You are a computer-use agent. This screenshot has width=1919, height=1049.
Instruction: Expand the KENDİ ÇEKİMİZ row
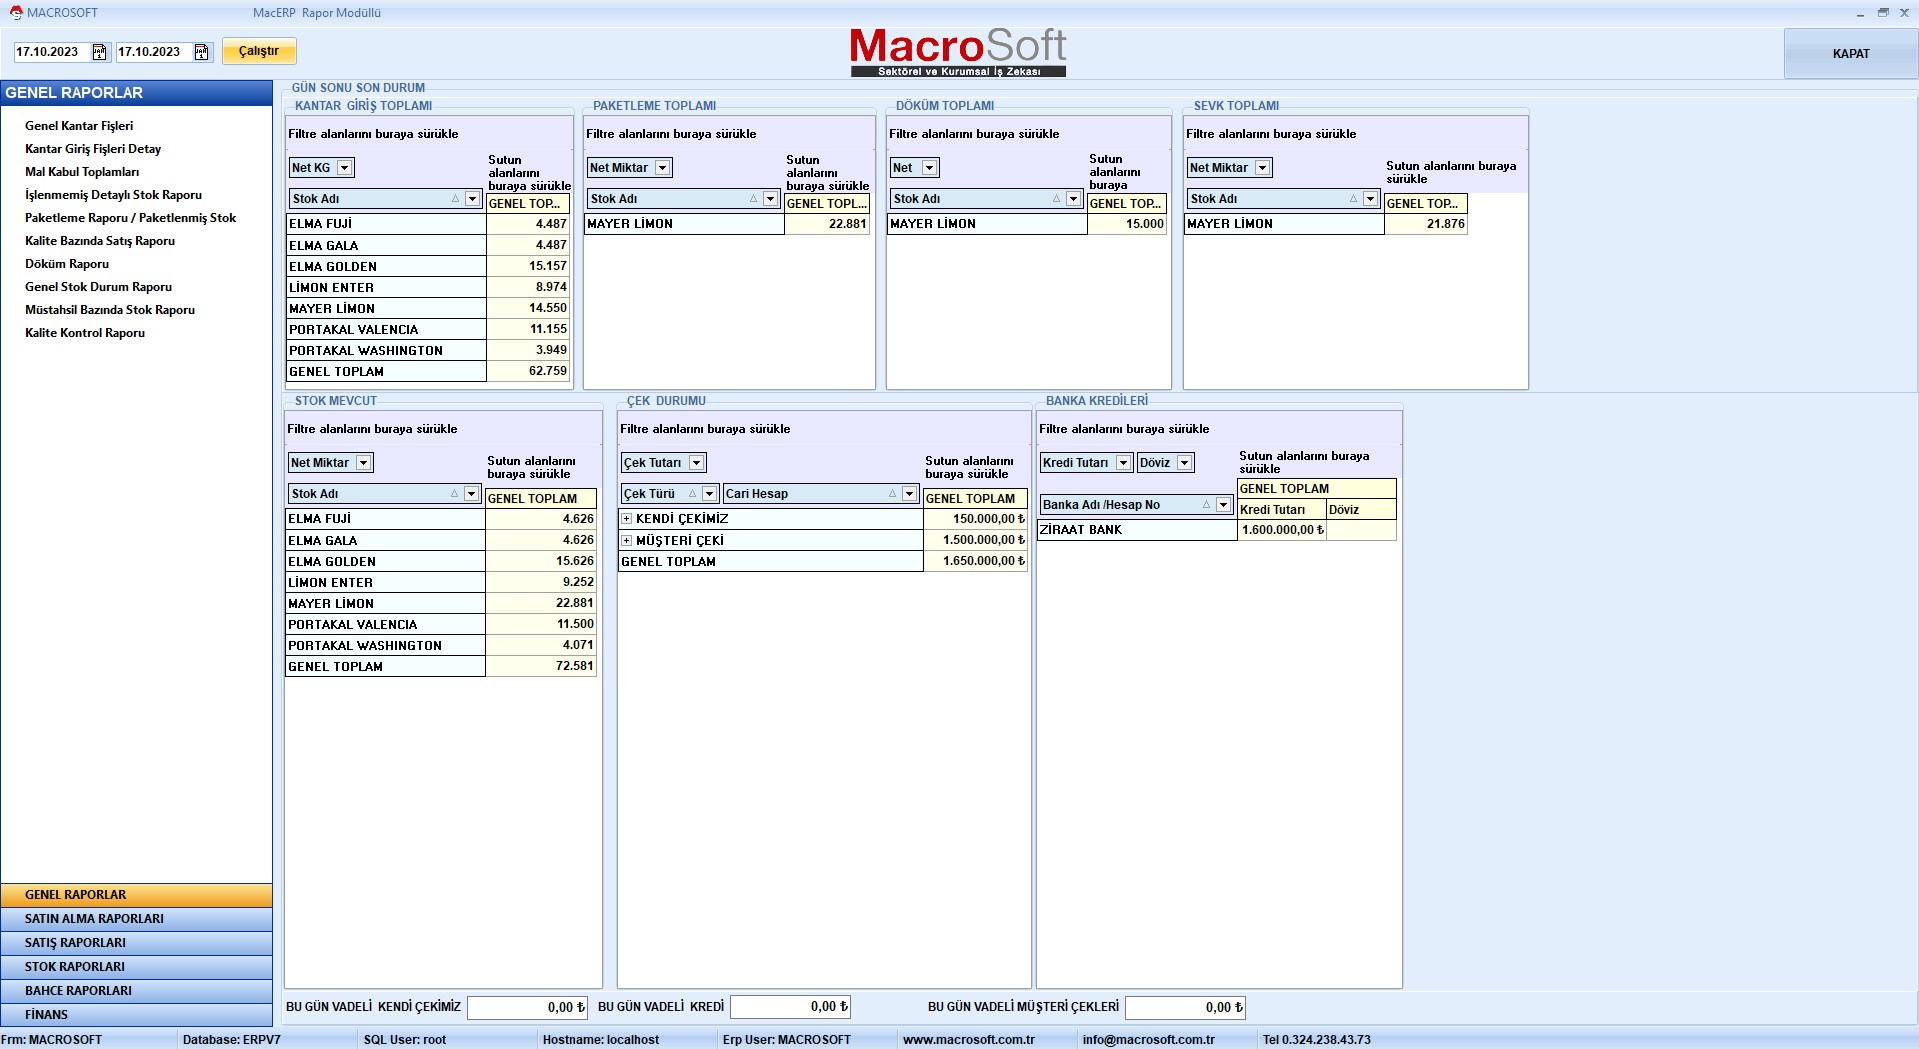click(x=627, y=519)
